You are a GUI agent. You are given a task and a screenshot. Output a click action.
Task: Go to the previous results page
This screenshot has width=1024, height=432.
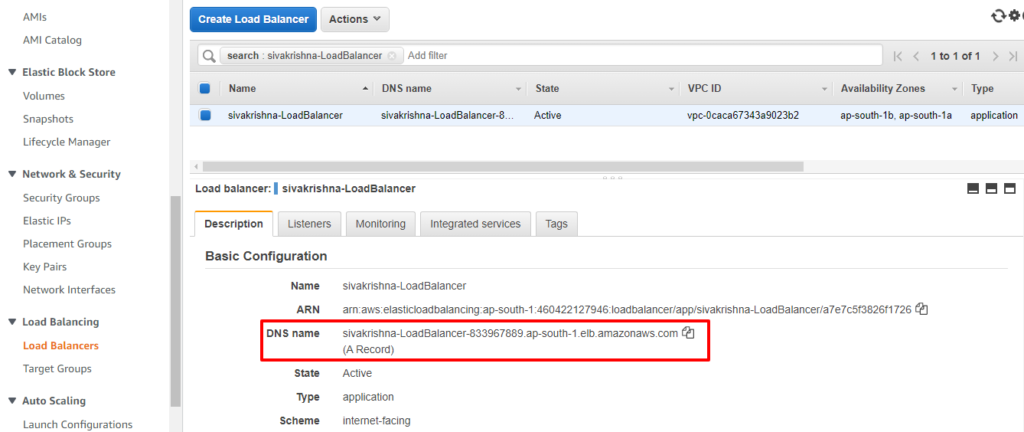point(916,56)
